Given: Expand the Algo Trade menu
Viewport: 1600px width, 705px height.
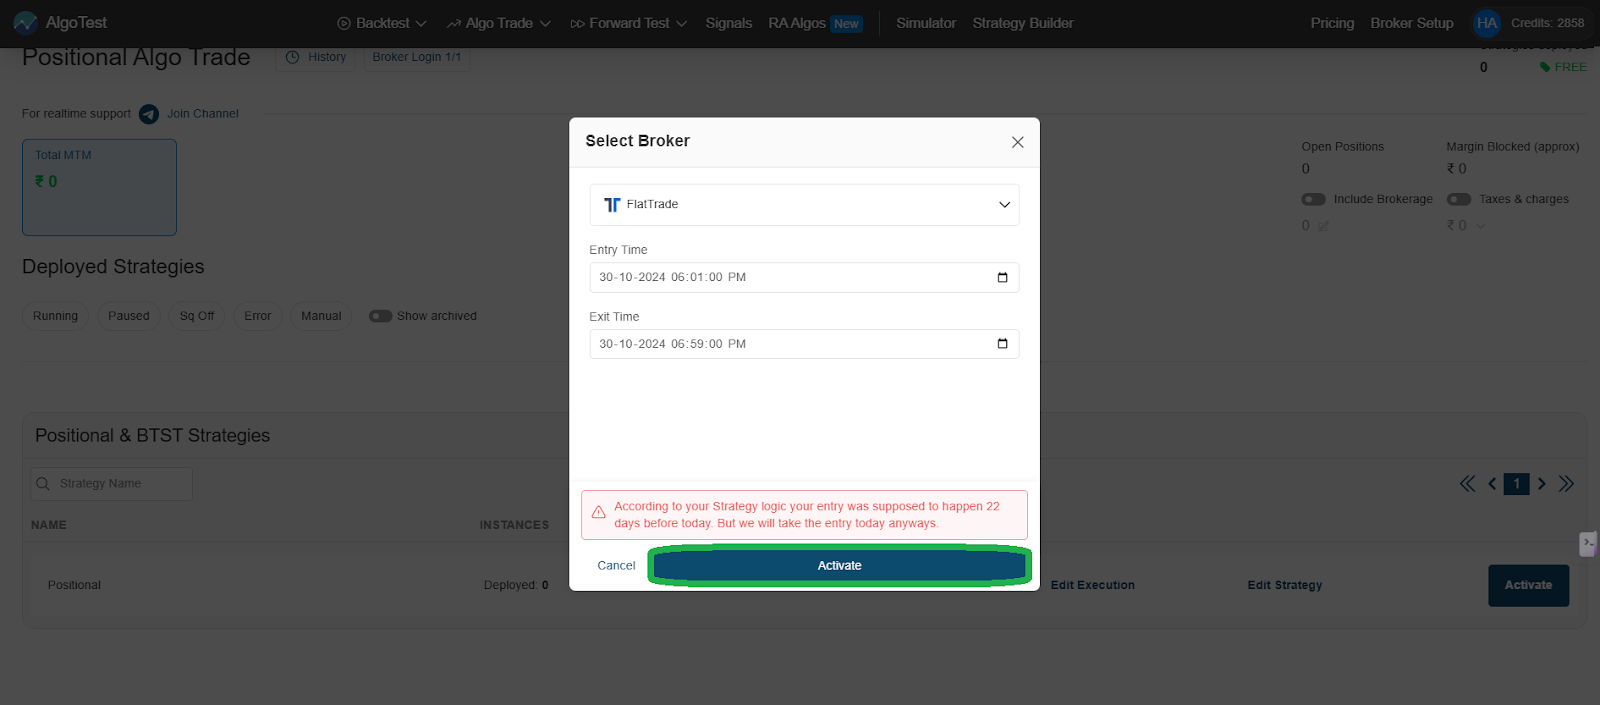Looking at the screenshot, I should coord(499,23).
